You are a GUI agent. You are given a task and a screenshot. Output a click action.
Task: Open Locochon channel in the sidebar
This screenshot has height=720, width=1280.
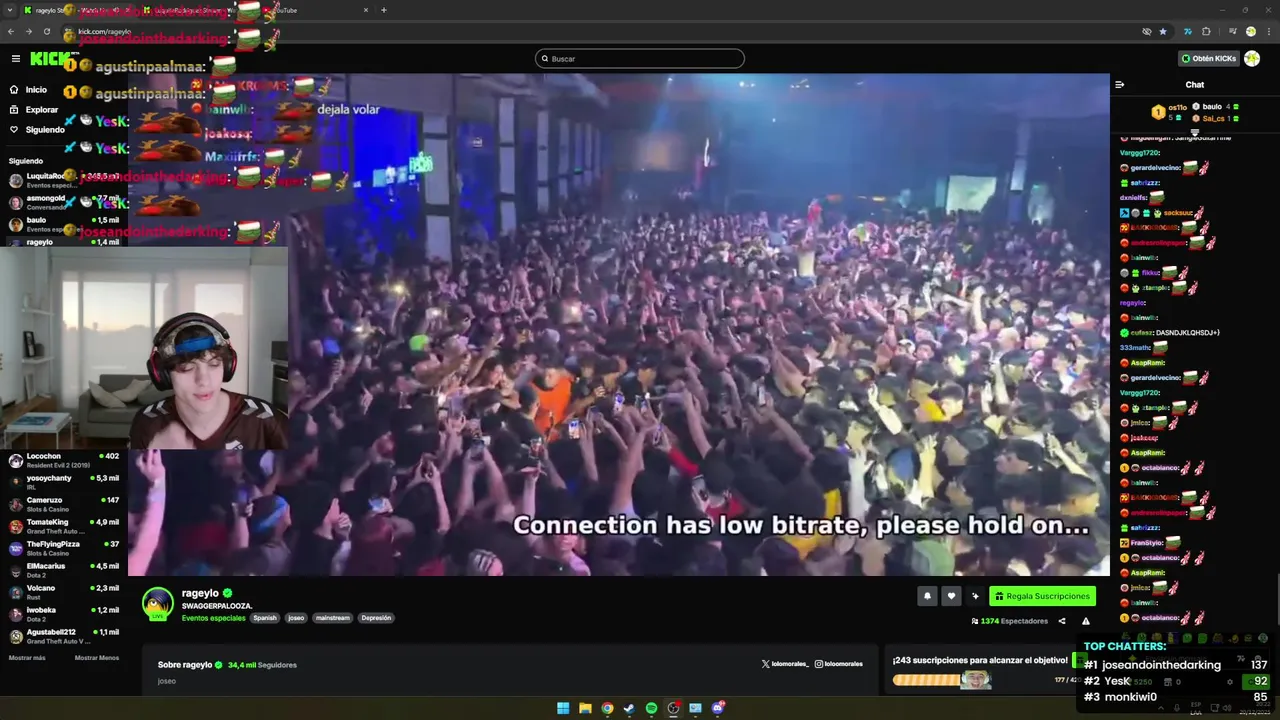coord(64,460)
